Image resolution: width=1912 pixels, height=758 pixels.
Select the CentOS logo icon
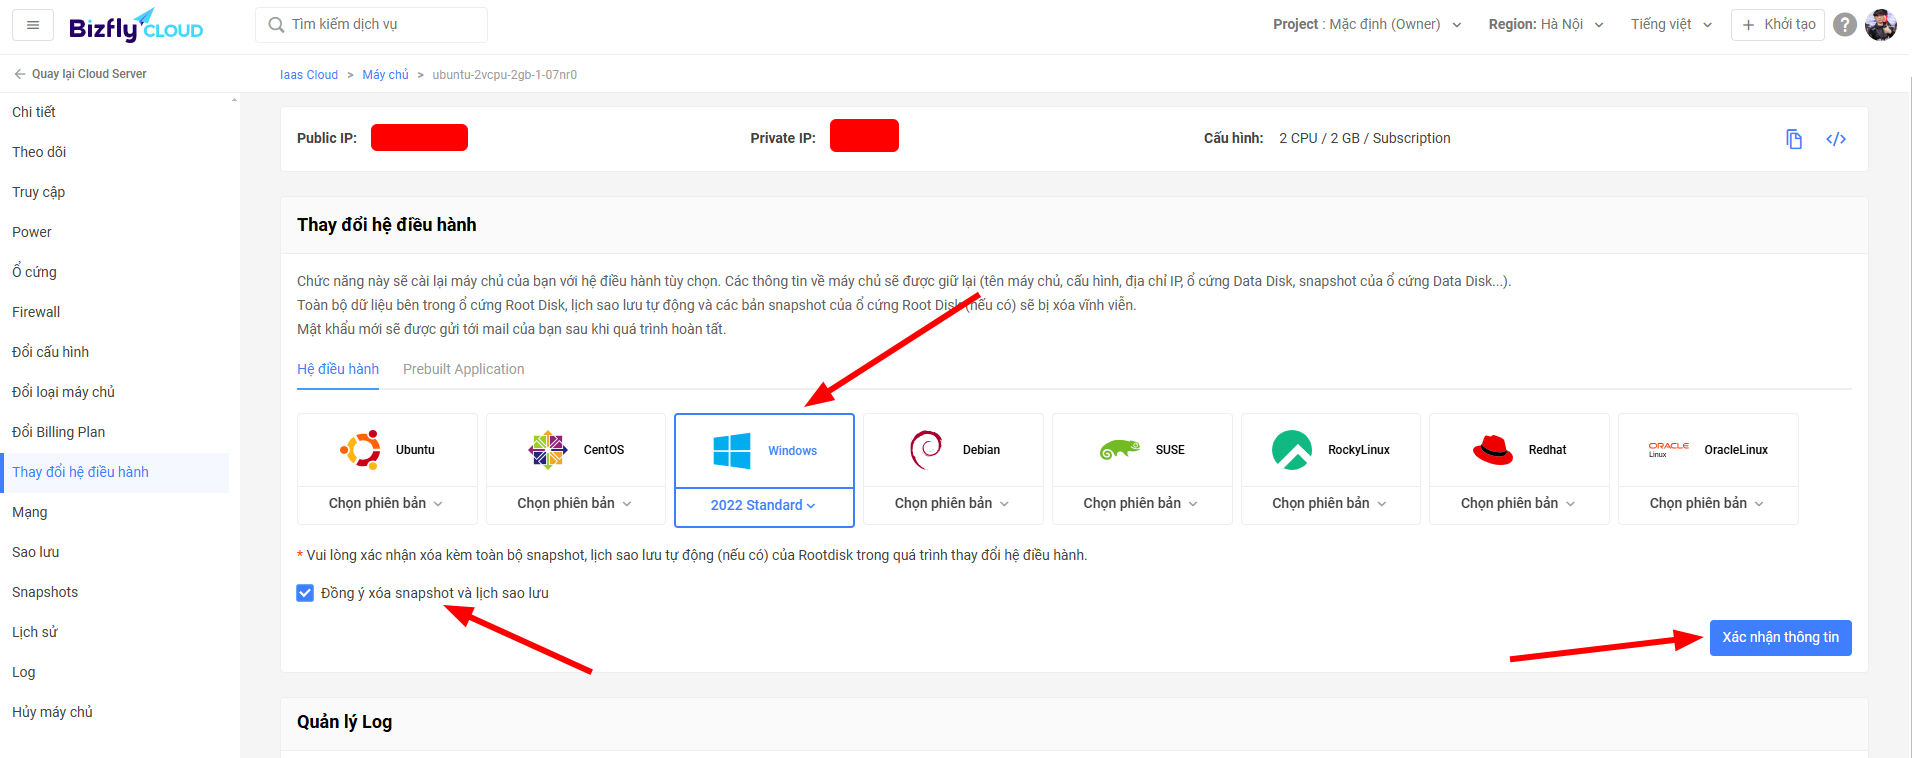pos(548,450)
